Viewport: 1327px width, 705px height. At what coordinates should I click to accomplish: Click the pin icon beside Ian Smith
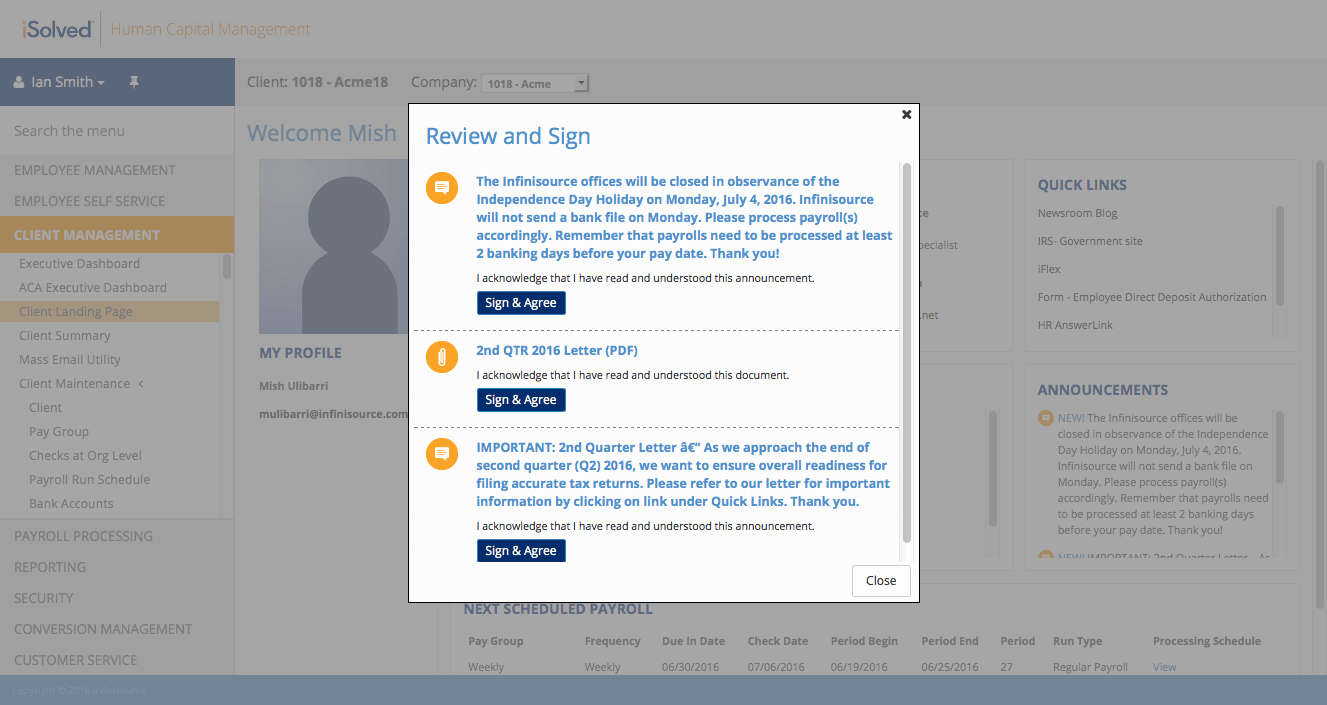(x=134, y=82)
